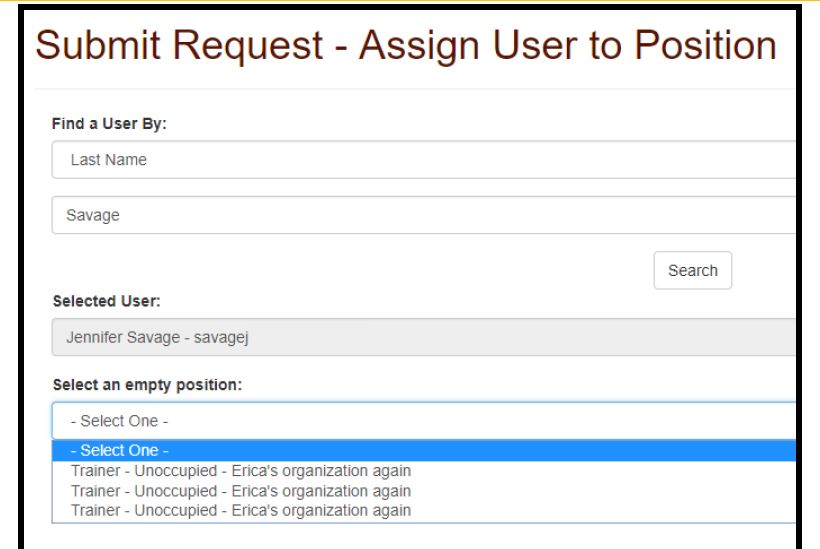Collapse the empty position combo box
The height and width of the screenshot is (549, 820).
point(424,421)
